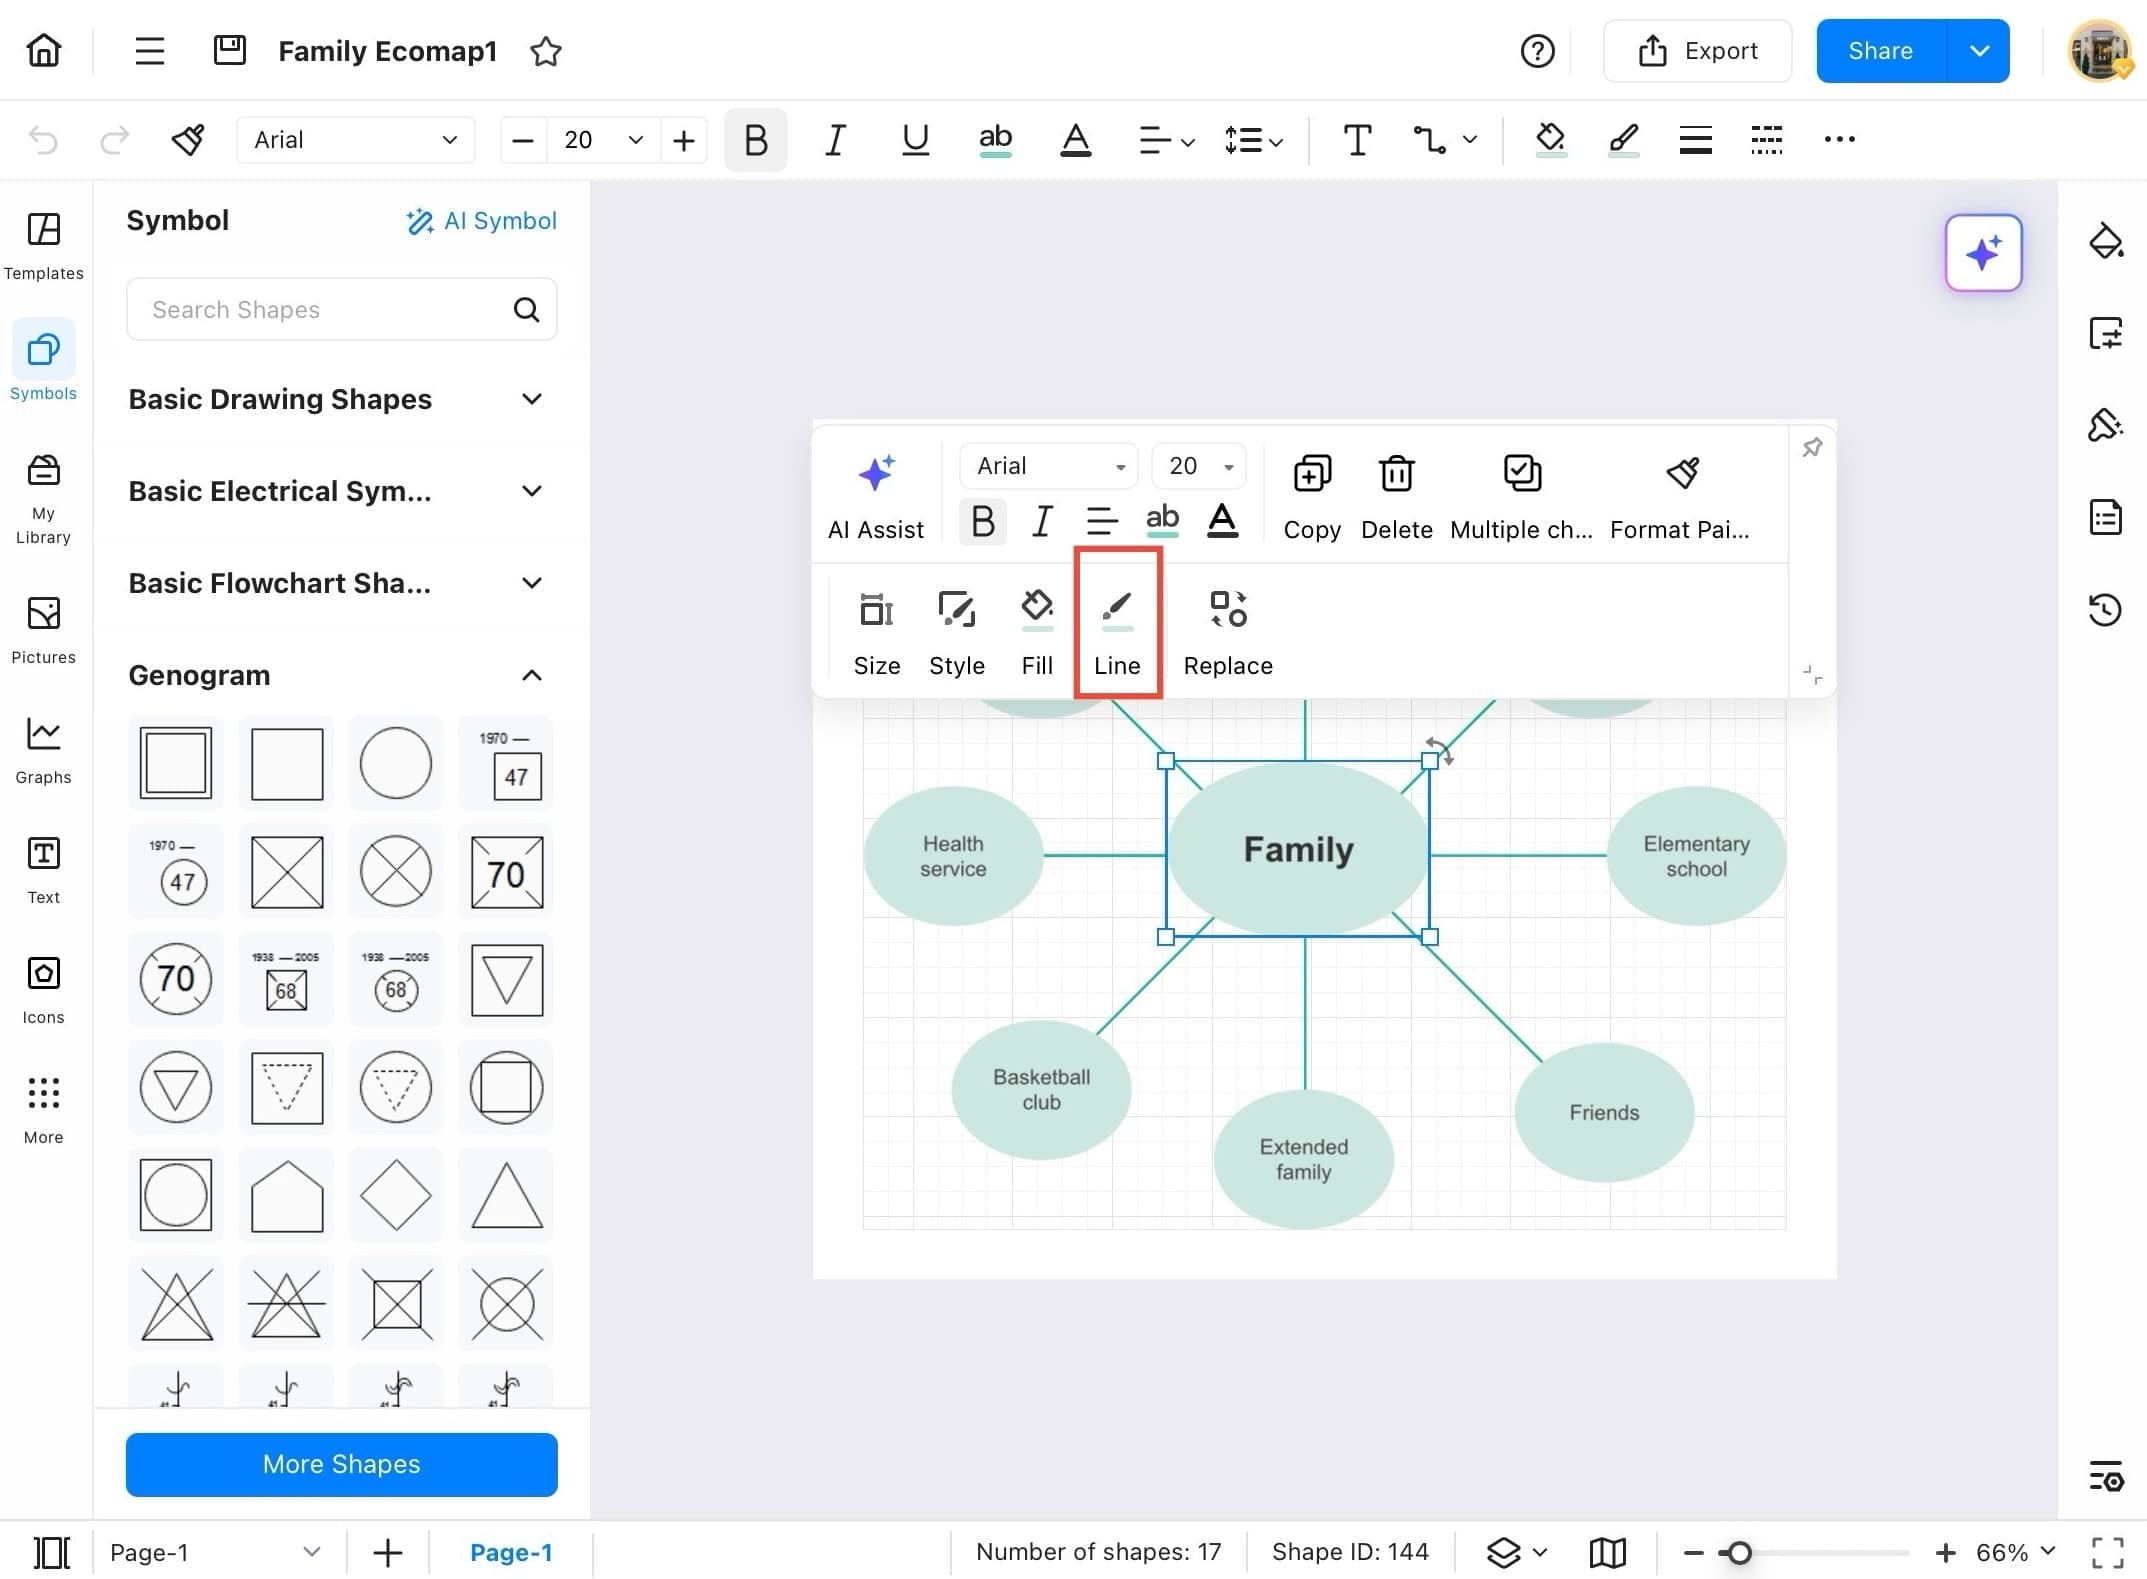Expand Basic Drawing Shapes section
This screenshot has width=2147, height=1579.
(x=531, y=399)
